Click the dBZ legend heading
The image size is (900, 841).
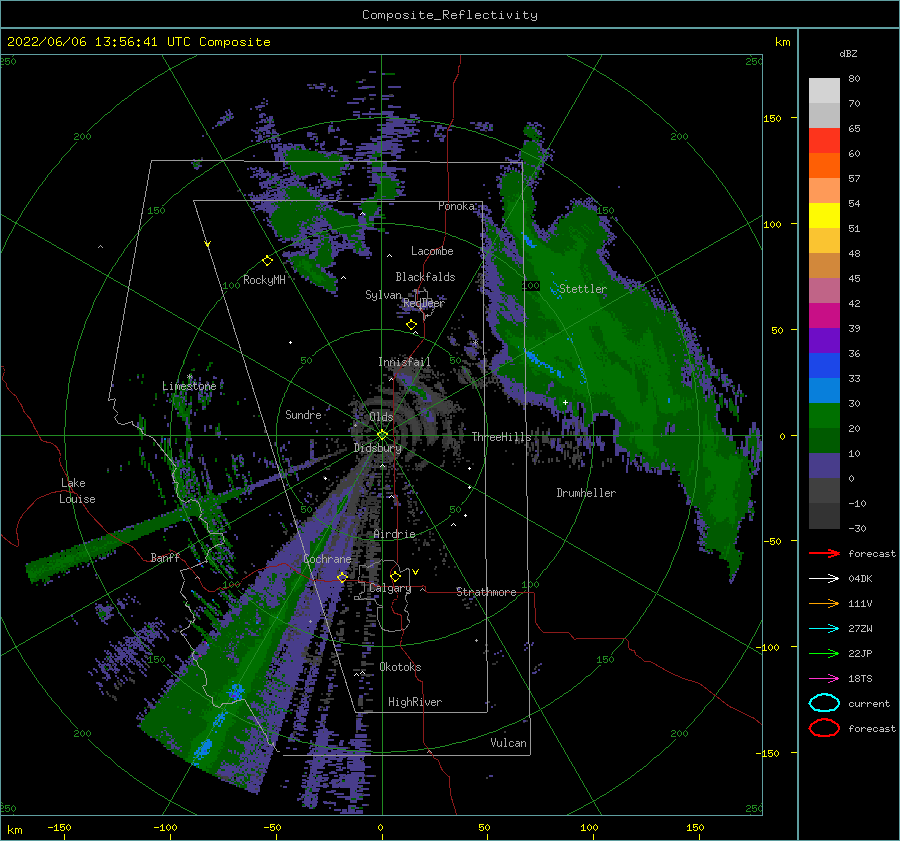click(x=848, y=54)
